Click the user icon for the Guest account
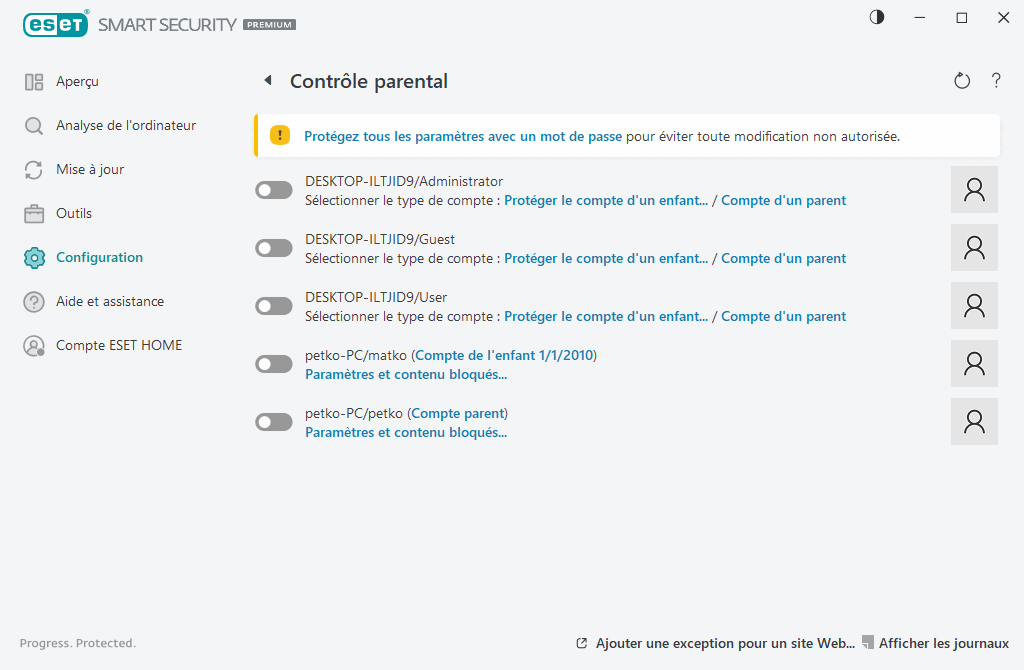Viewport: 1024px width, 670px height. click(x=974, y=248)
